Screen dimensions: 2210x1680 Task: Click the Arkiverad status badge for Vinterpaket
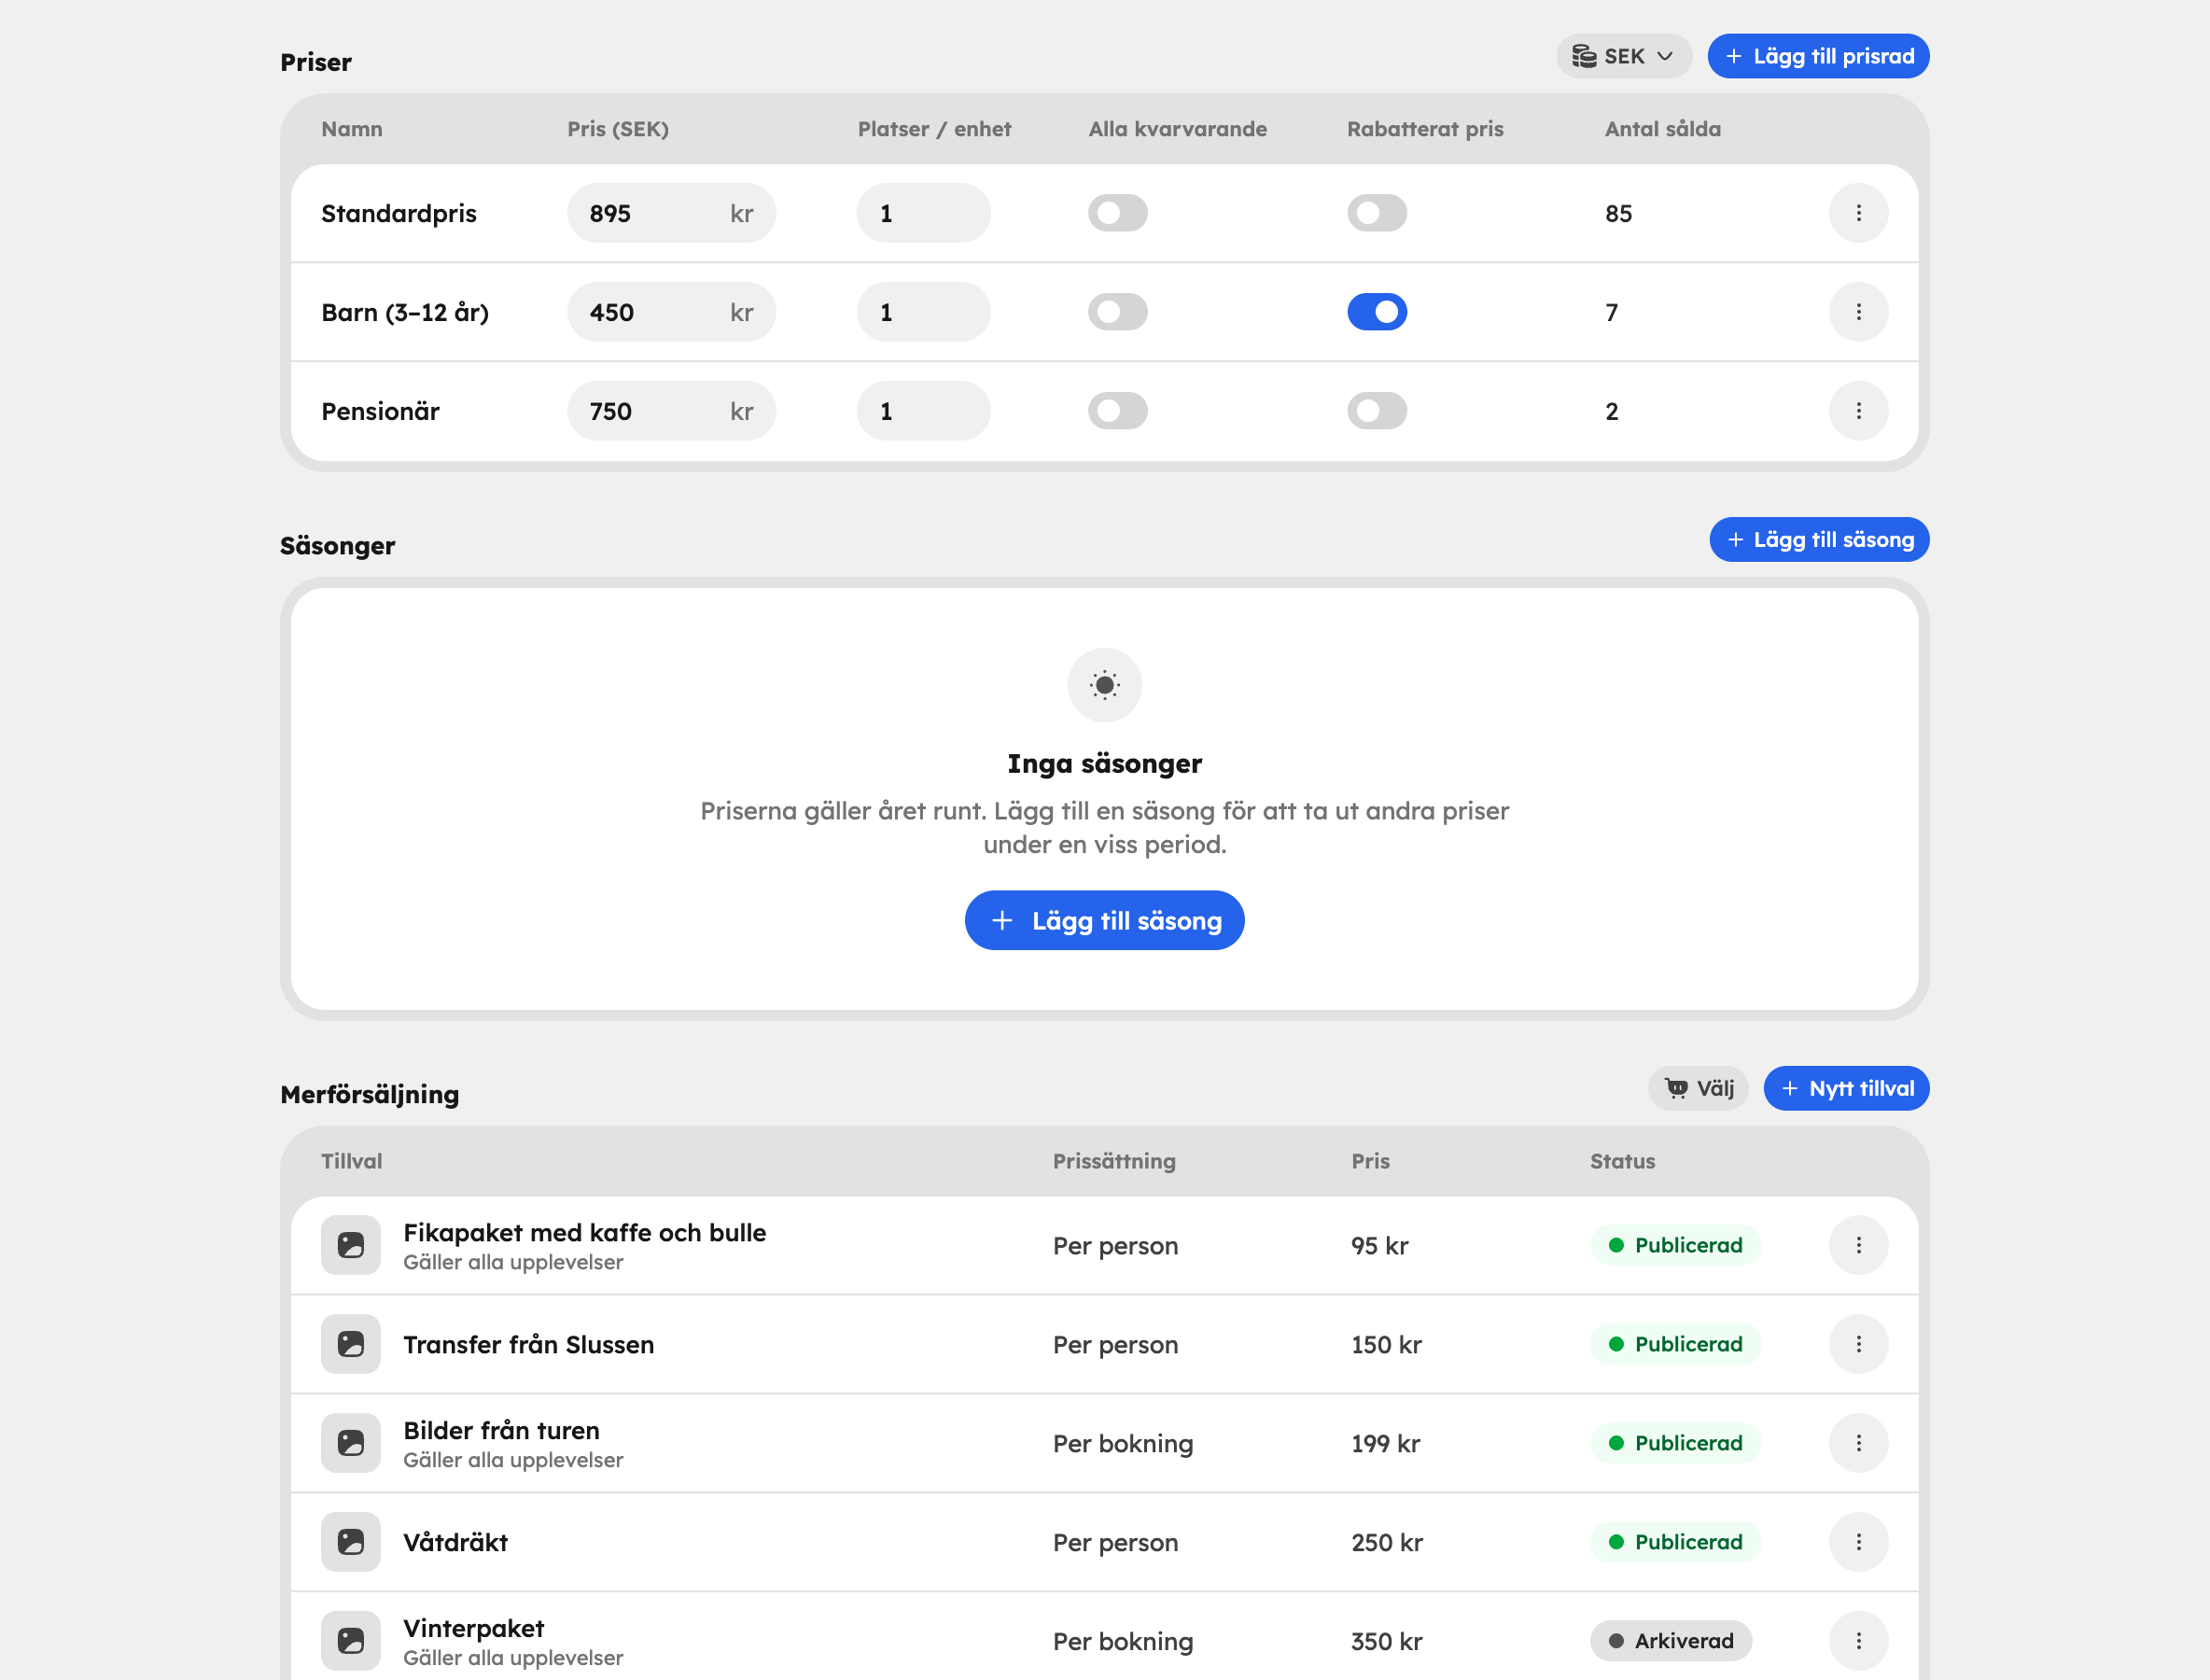click(x=1670, y=1641)
